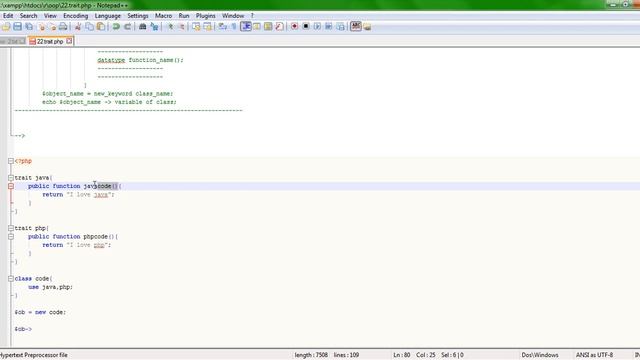Collapse the <?php fold marker
The height and width of the screenshot is (360, 640).
click(x=11, y=161)
